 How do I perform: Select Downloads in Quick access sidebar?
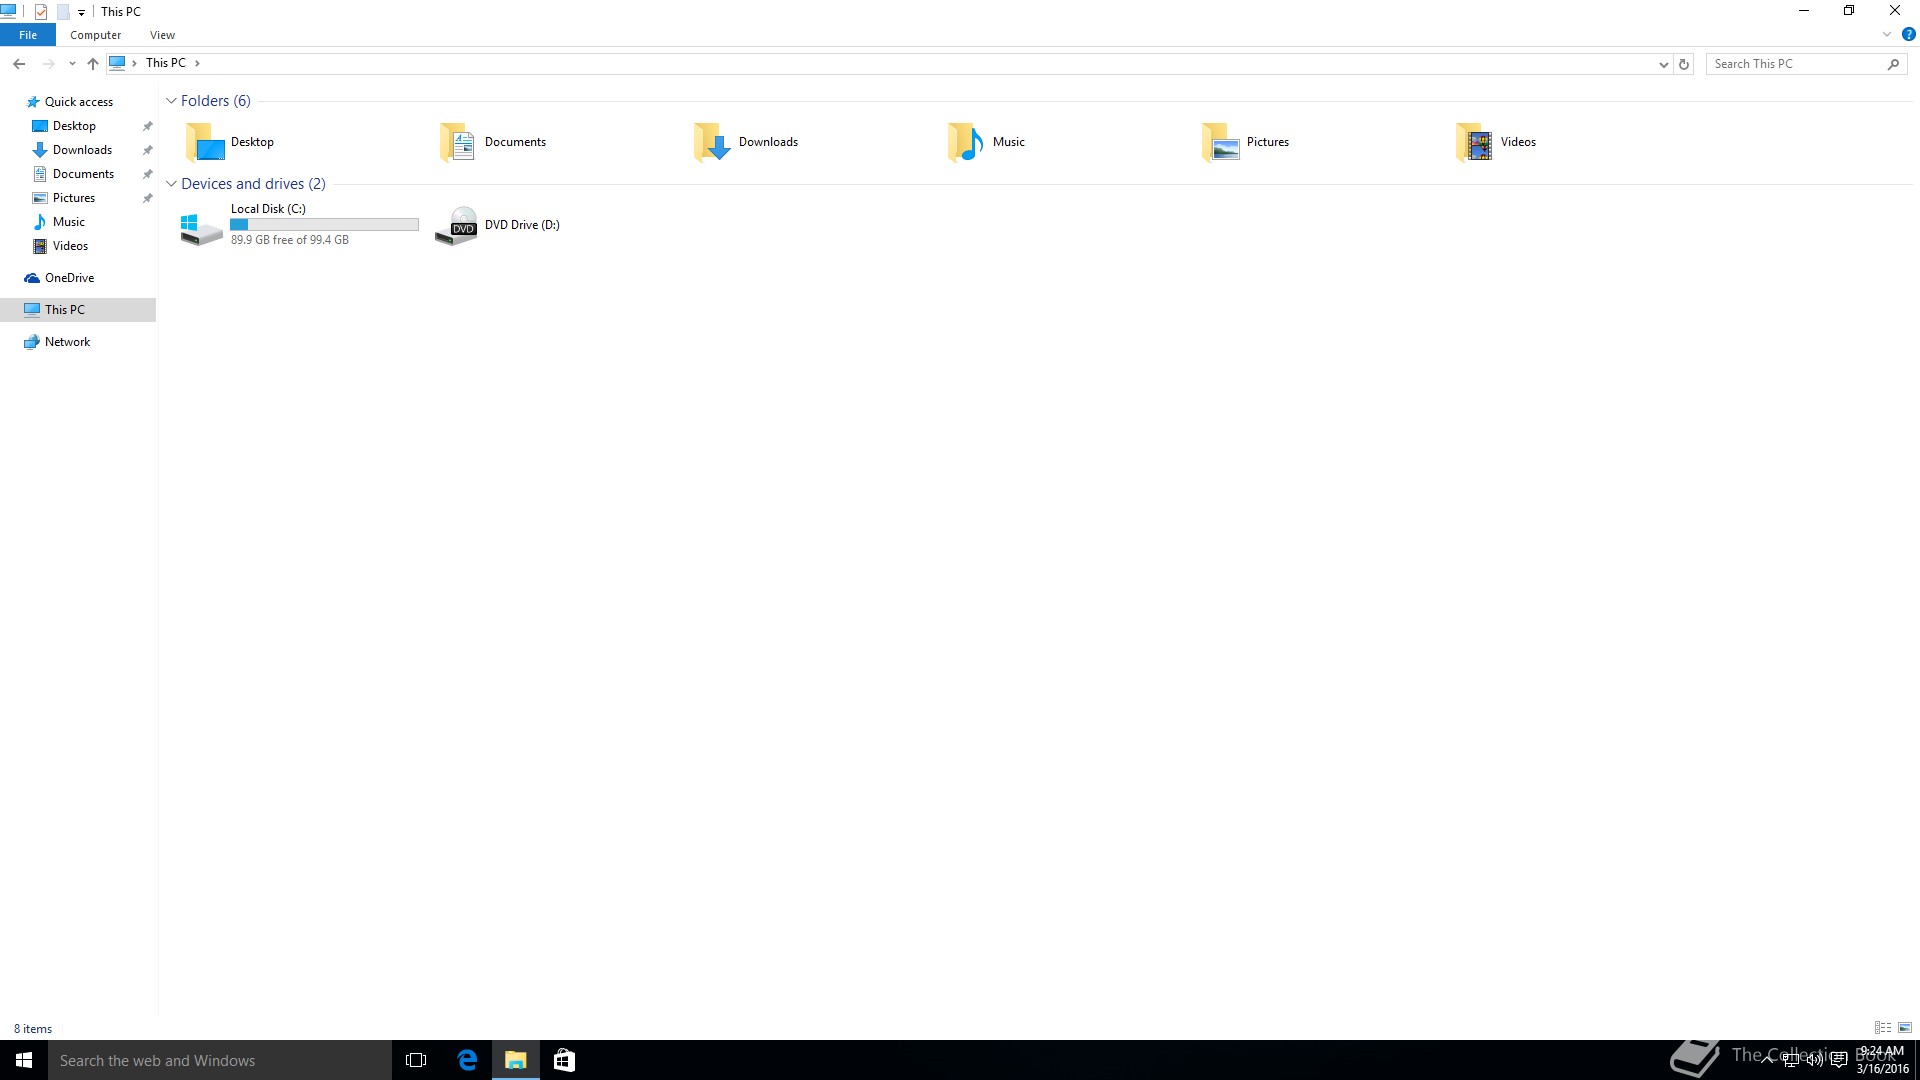[82, 150]
